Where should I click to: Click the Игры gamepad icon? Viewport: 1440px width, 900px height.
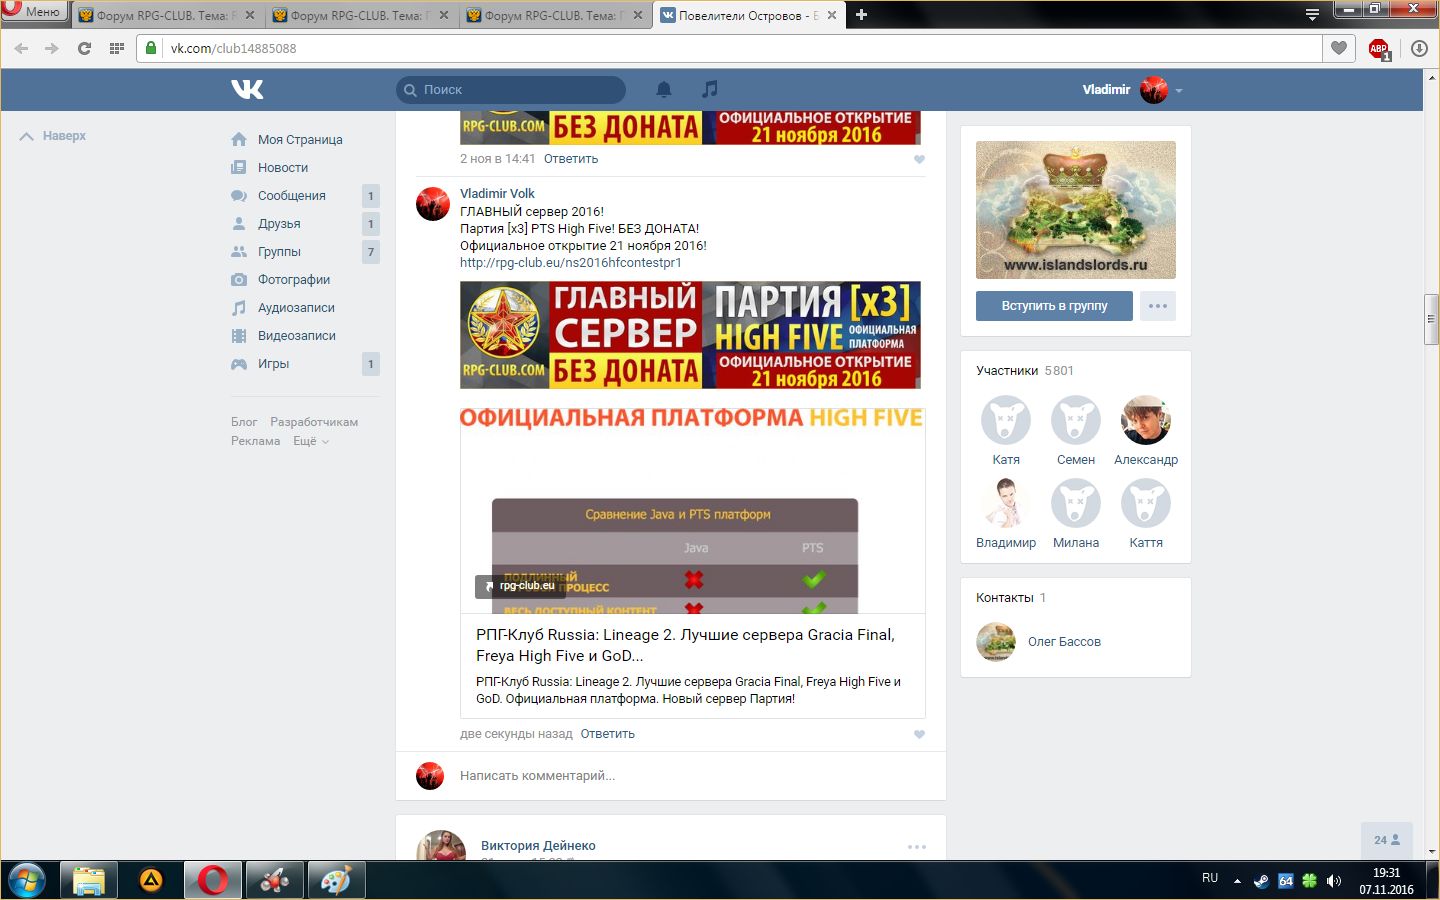(x=239, y=364)
